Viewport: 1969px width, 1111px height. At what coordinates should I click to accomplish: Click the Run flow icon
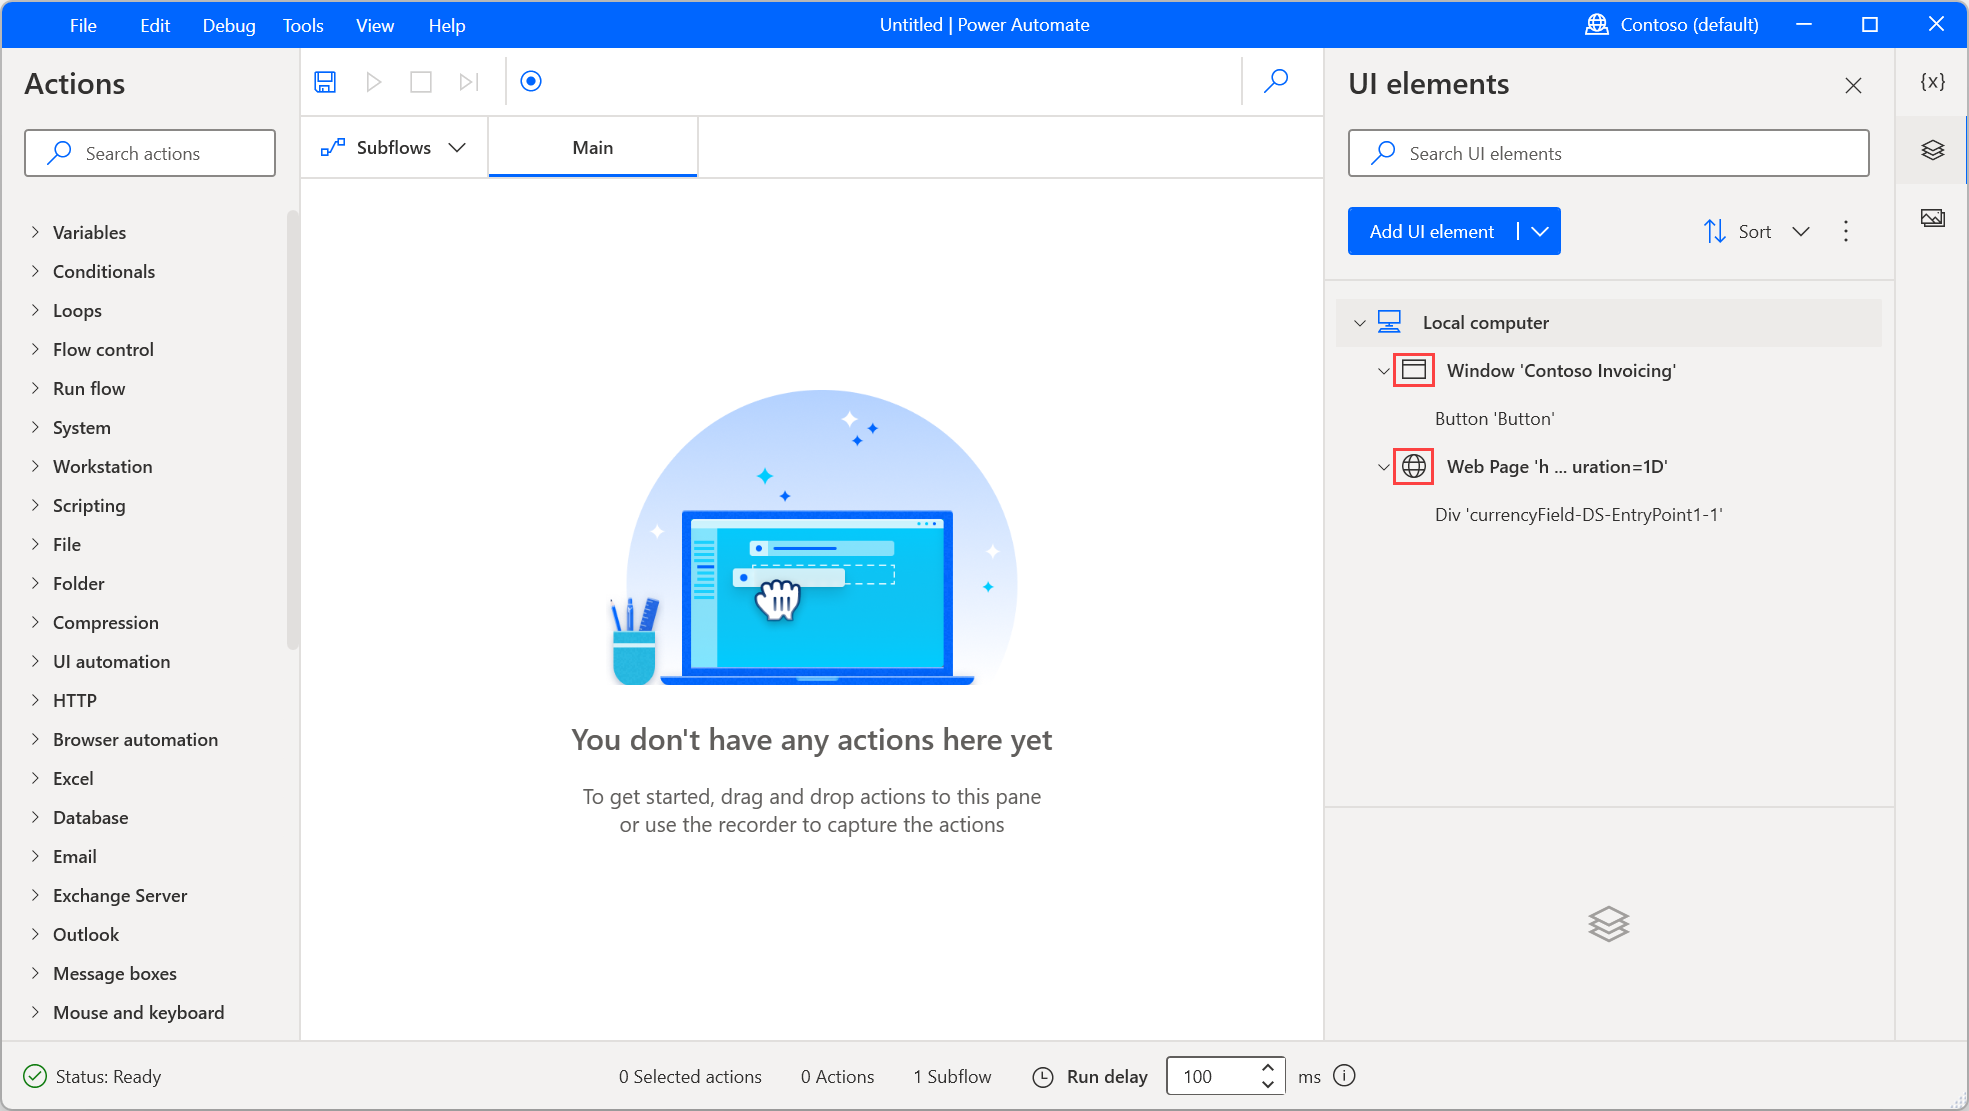click(x=373, y=80)
